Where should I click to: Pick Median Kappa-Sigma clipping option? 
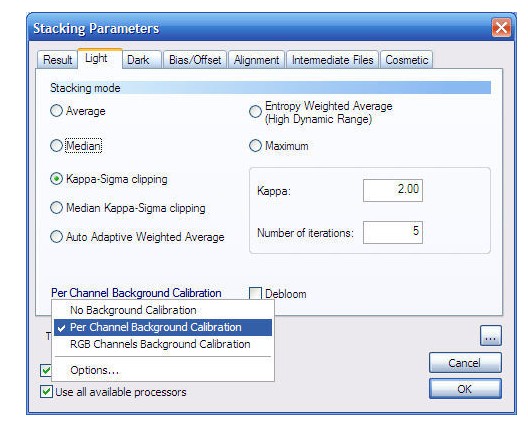56,208
